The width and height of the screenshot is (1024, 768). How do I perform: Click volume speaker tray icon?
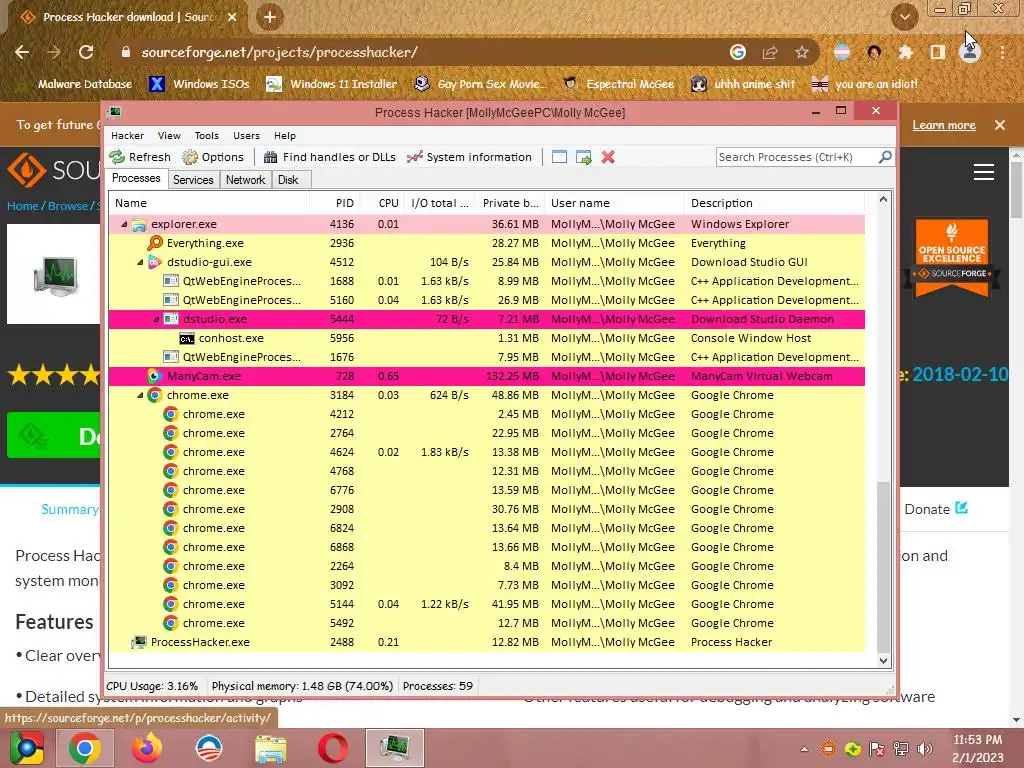click(x=925, y=749)
